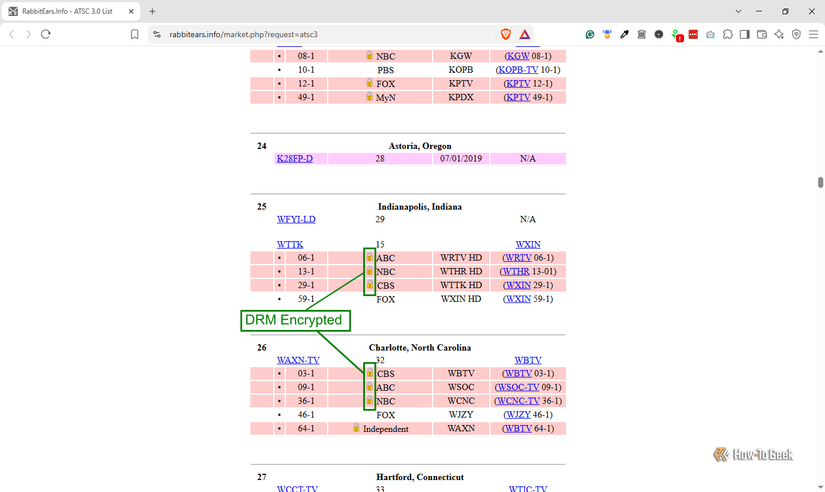Screen dimensions: 825x492
Task: Open the Extensions puzzle menu
Action: tap(728, 34)
